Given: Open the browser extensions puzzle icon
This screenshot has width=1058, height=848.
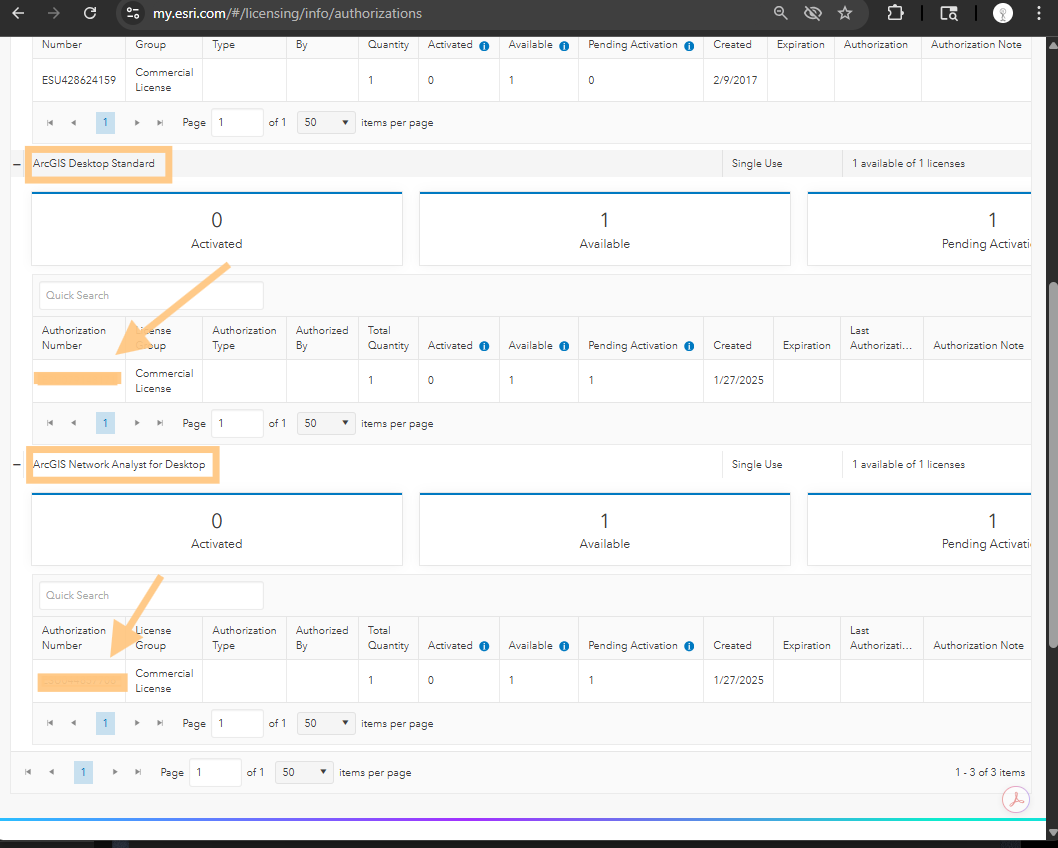Looking at the screenshot, I should pyautogui.click(x=896, y=14).
